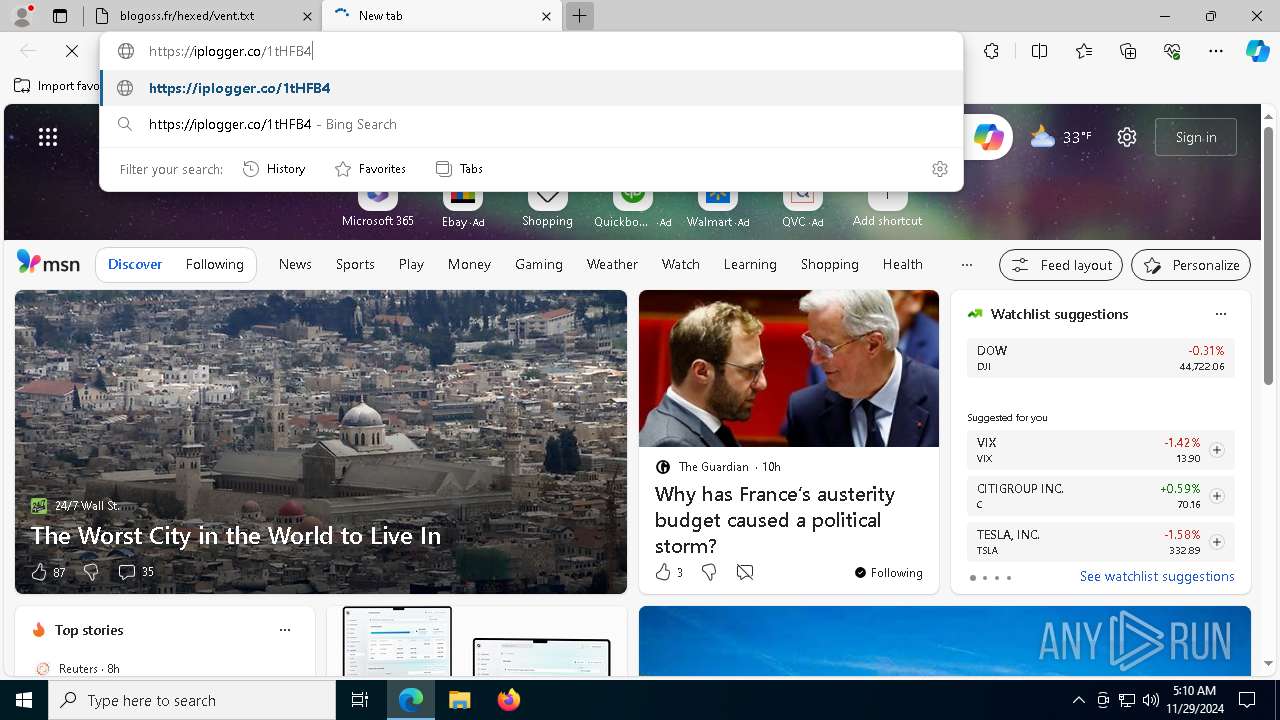This screenshot has height=720, width=1280.
Task: Click into the address bar text
Action: pyautogui.click(x=231, y=51)
